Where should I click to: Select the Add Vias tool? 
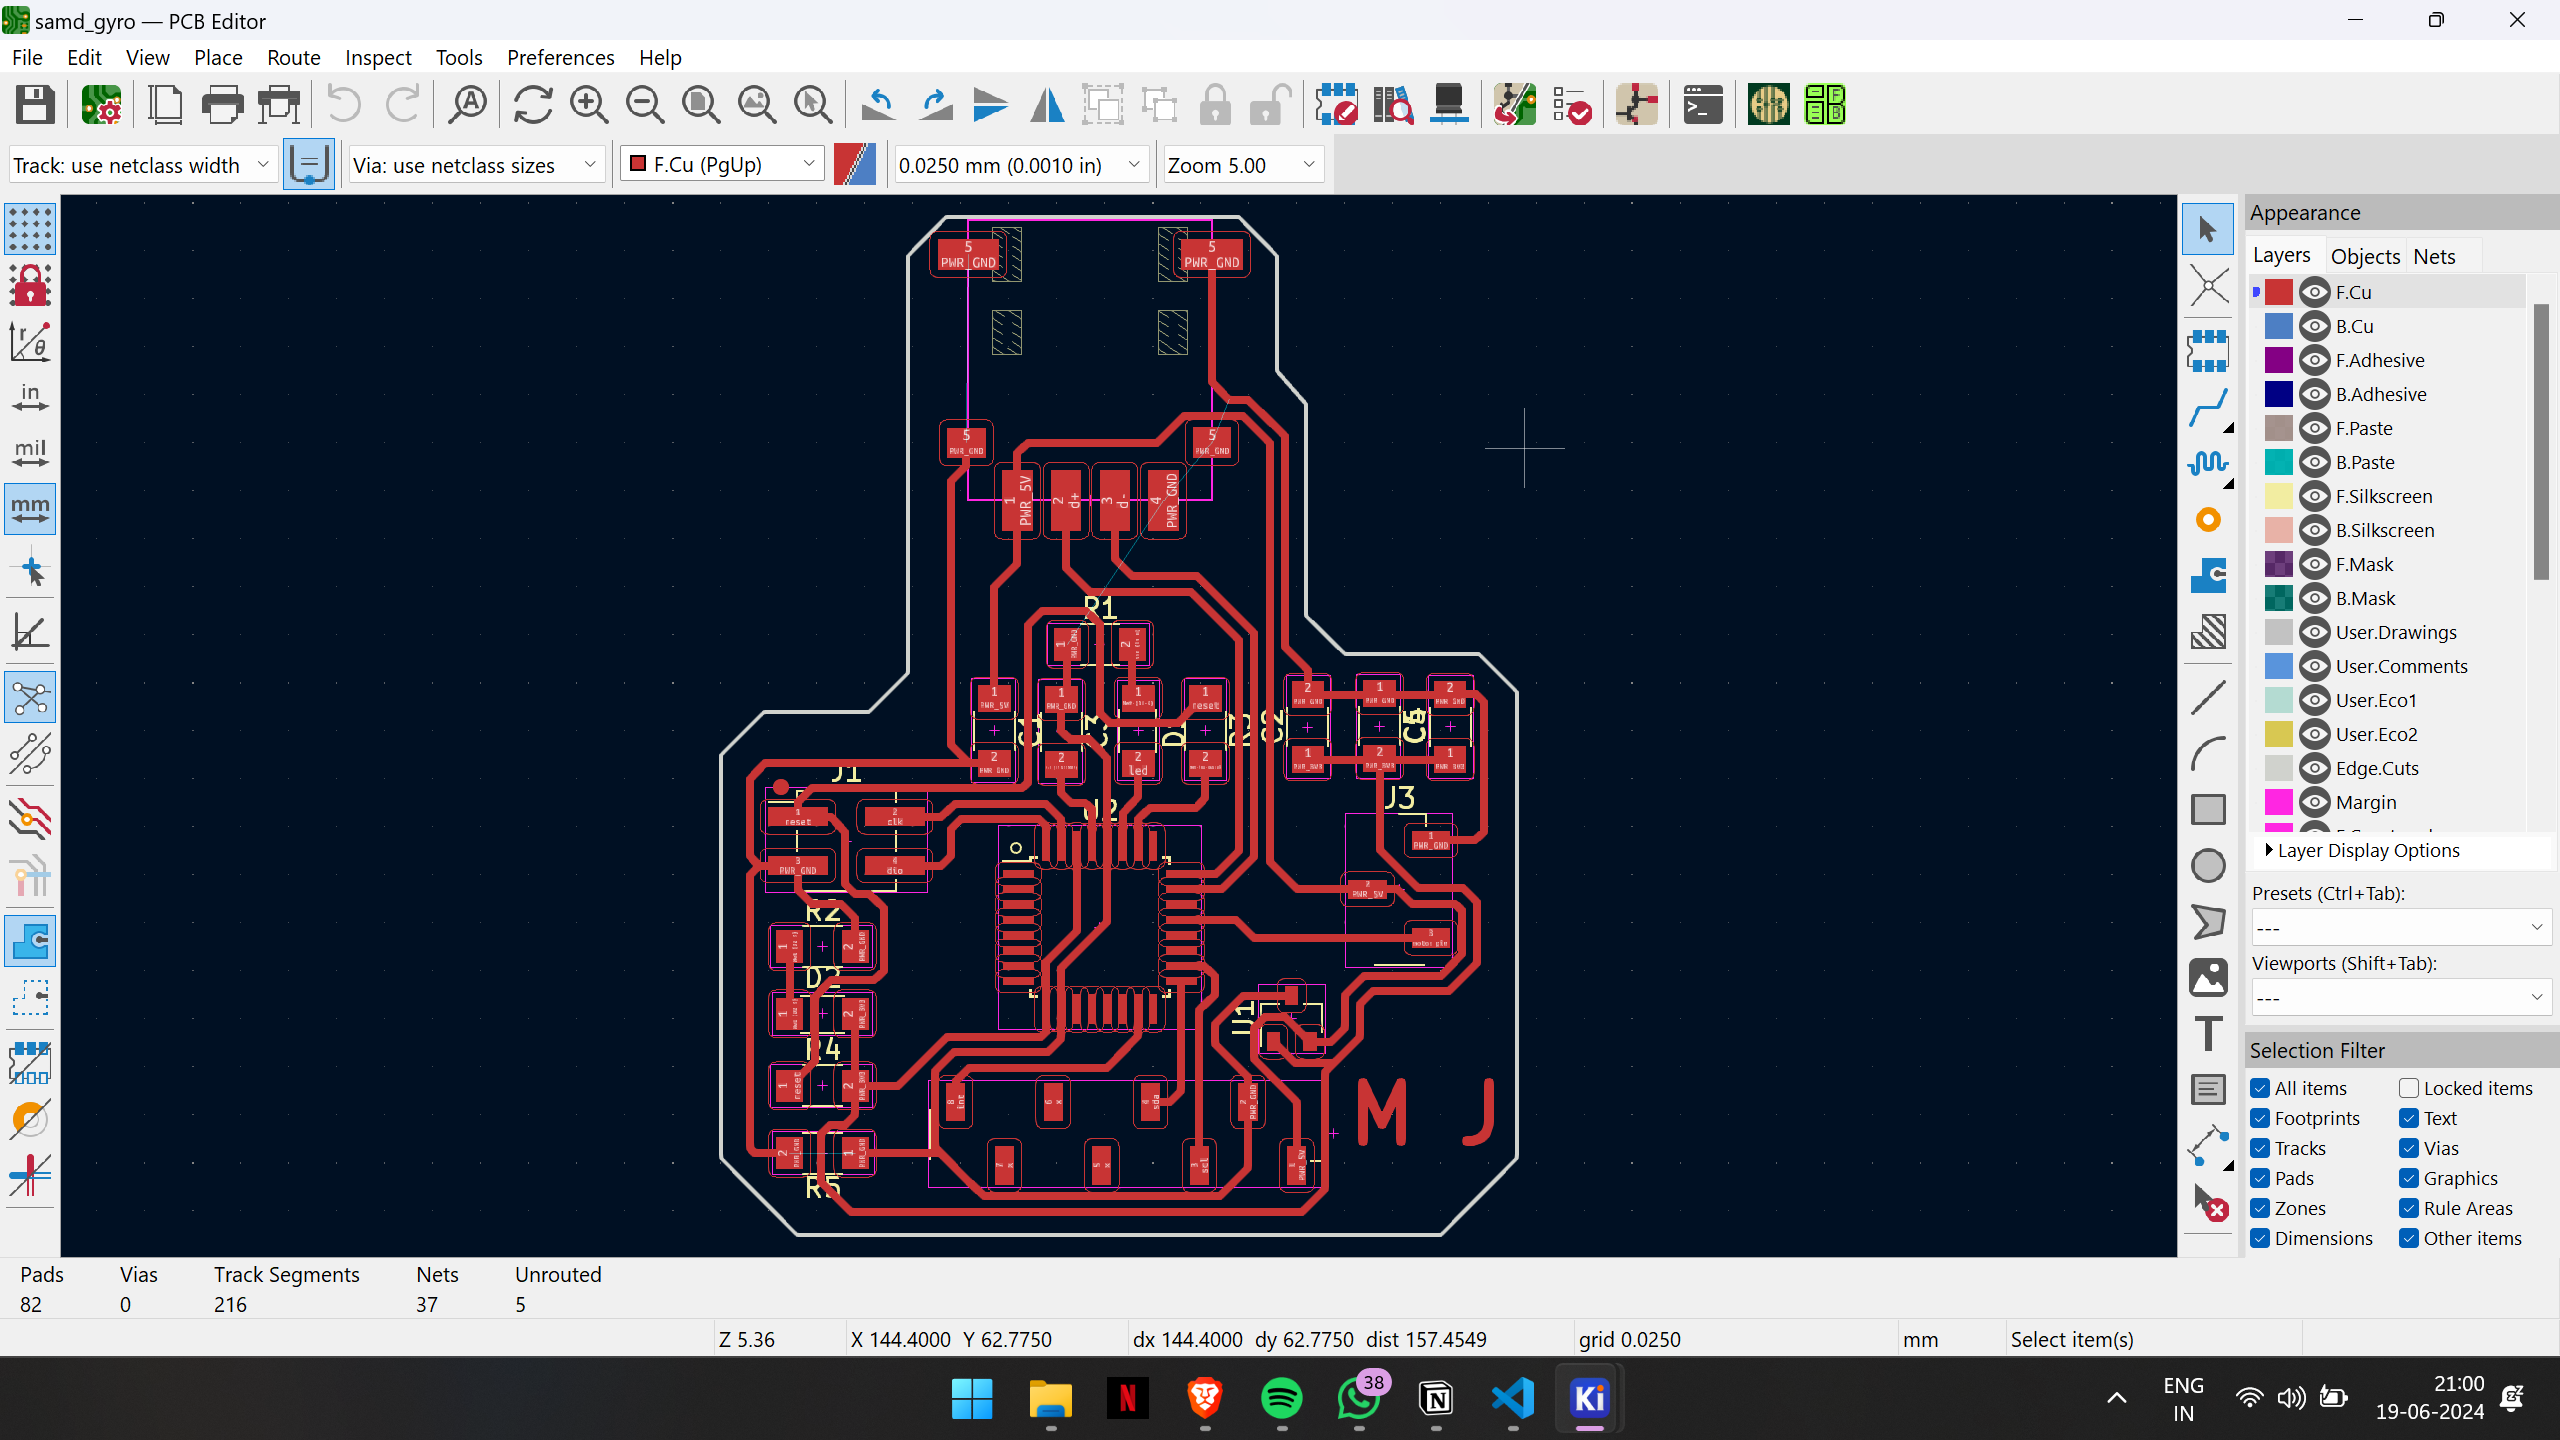[2208, 520]
